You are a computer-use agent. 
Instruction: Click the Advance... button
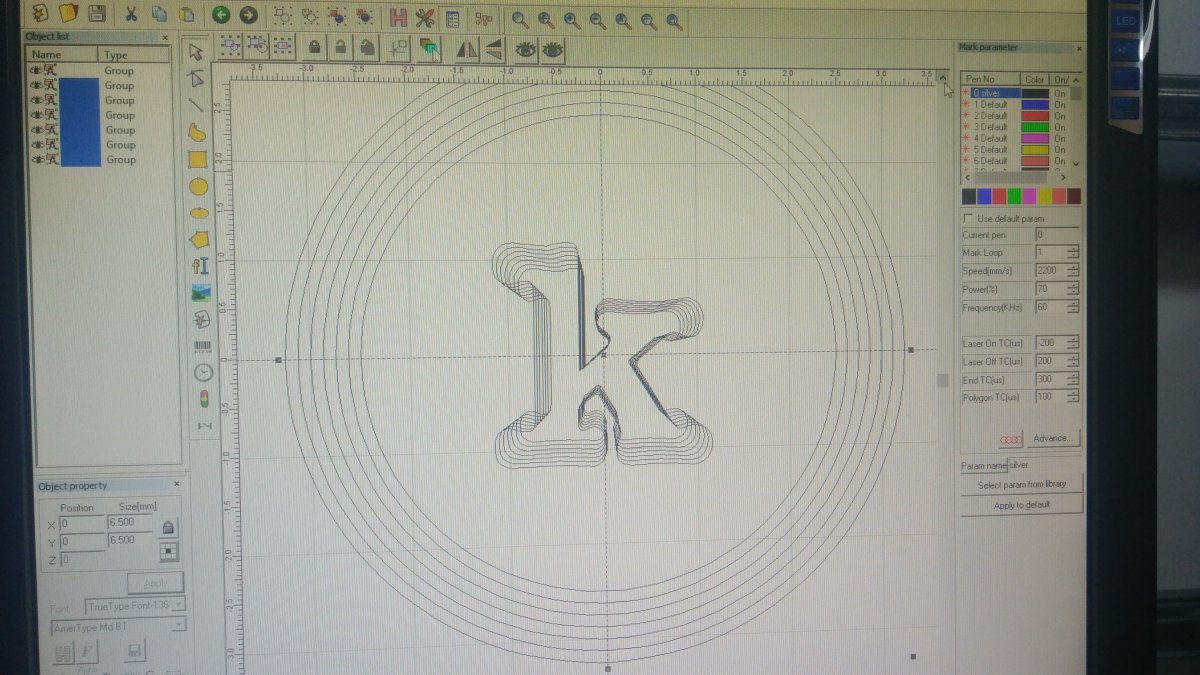(1051, 438)
